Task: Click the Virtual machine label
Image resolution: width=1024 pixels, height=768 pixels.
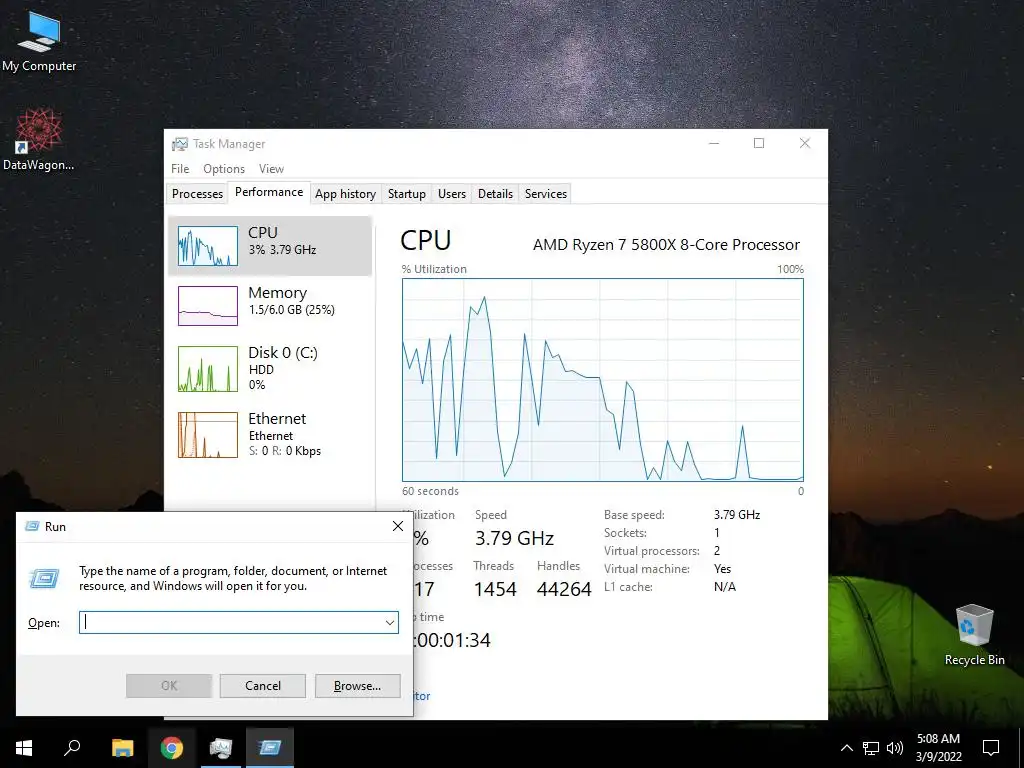Action: [647, 569]
